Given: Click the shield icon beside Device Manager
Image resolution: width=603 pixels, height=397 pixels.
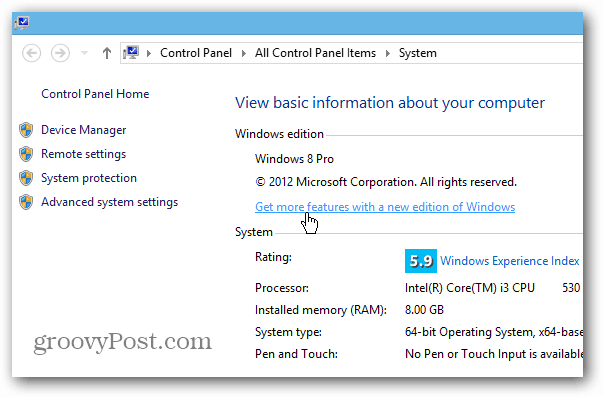Looking at the screenshot, I should click(26, 130).
